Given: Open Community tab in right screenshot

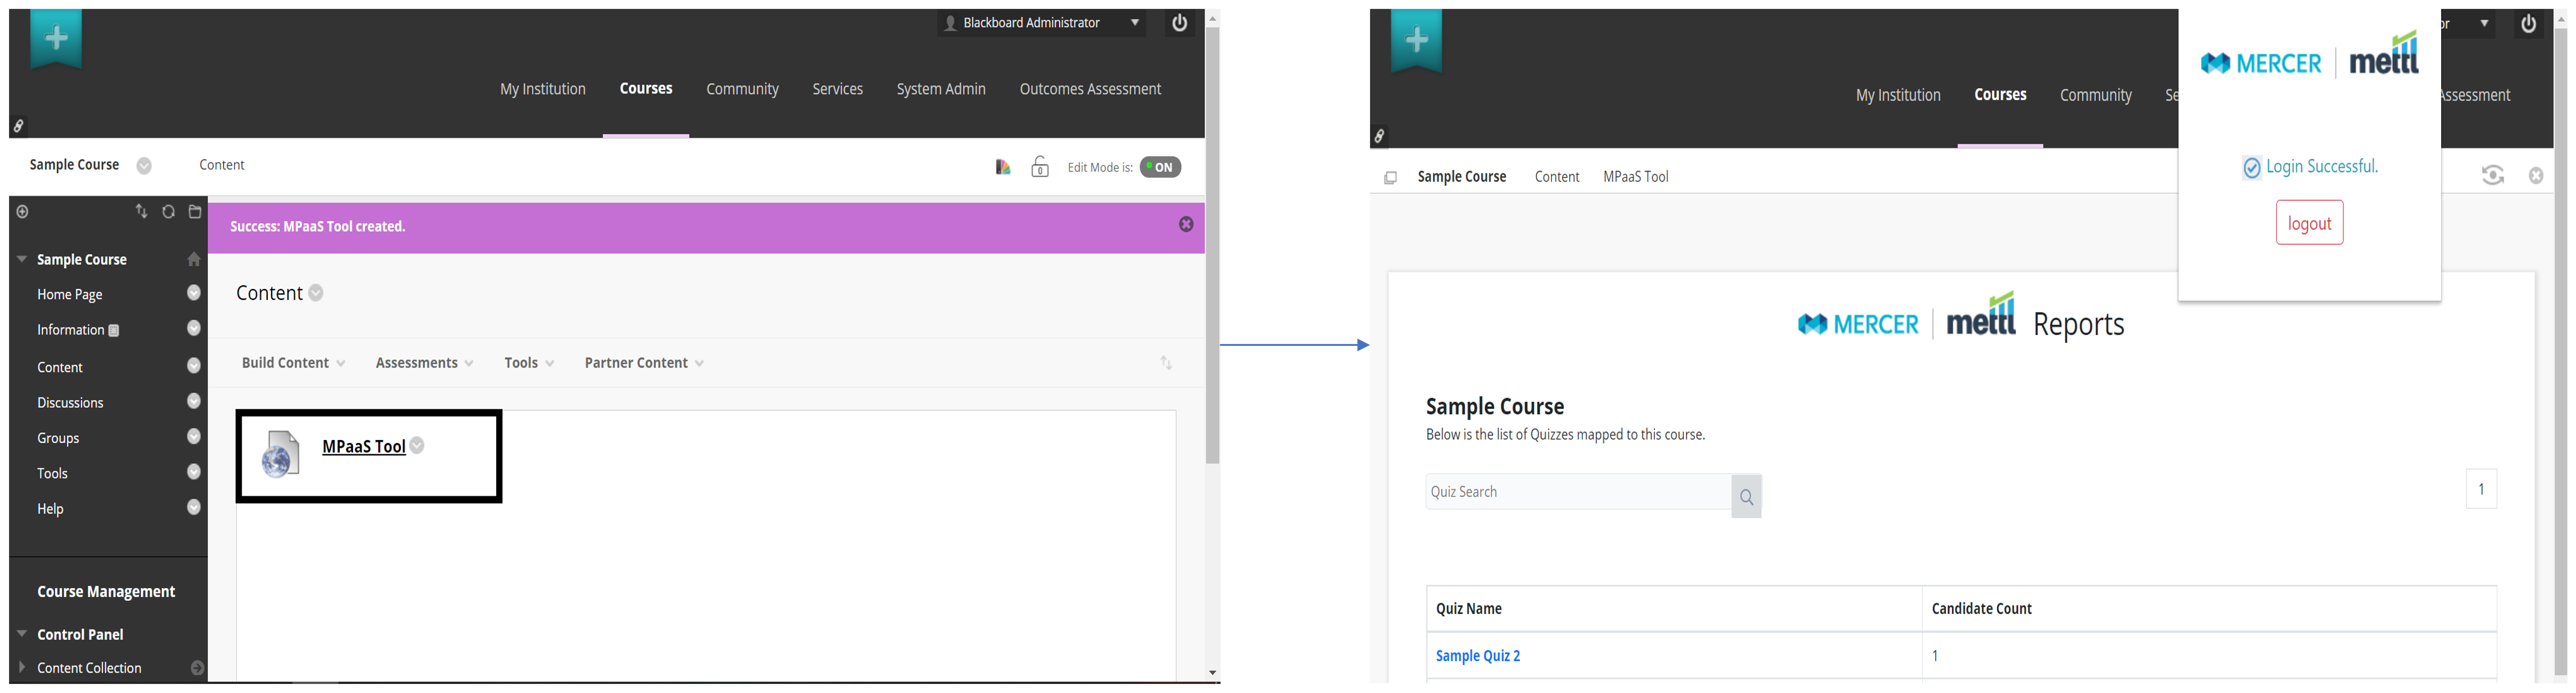Looking at the screenshot, I should tap(2095, 95).
